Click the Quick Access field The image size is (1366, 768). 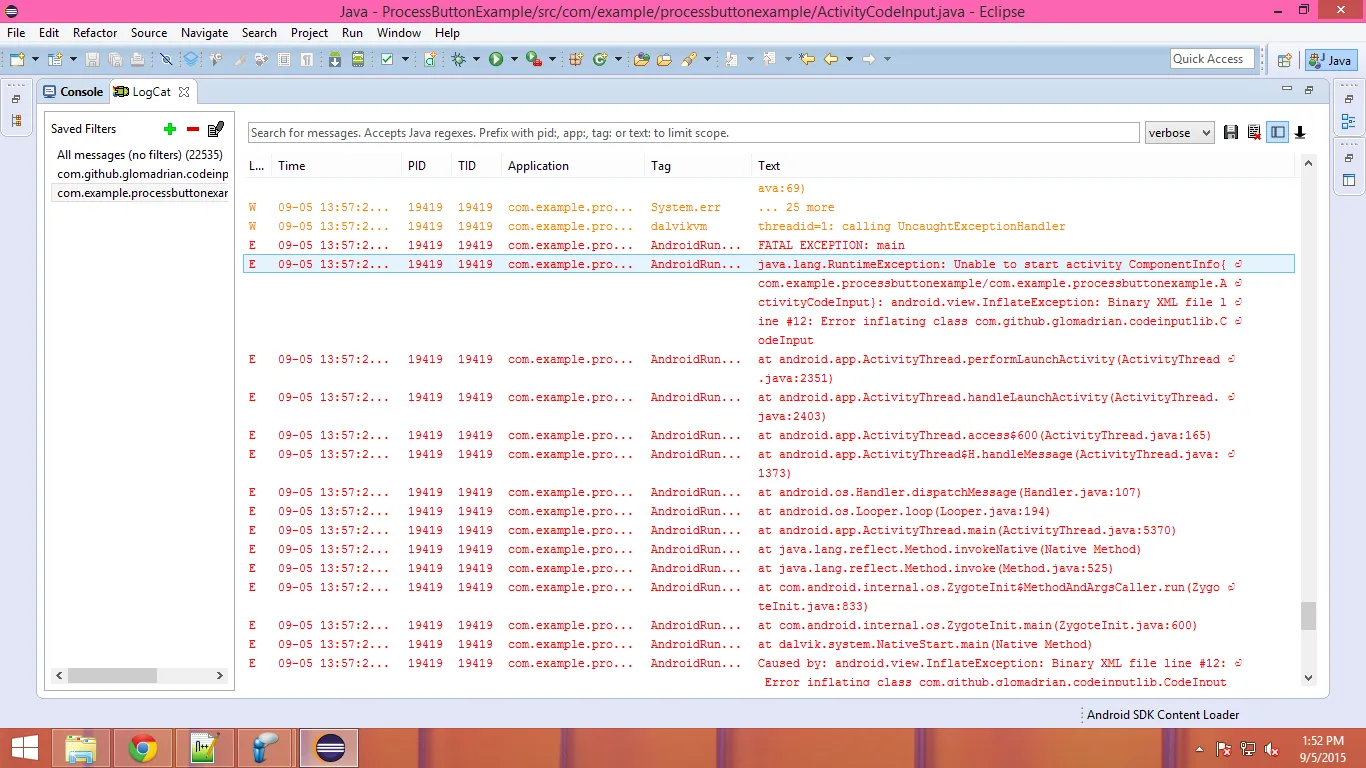click(x=1212, y=59)
